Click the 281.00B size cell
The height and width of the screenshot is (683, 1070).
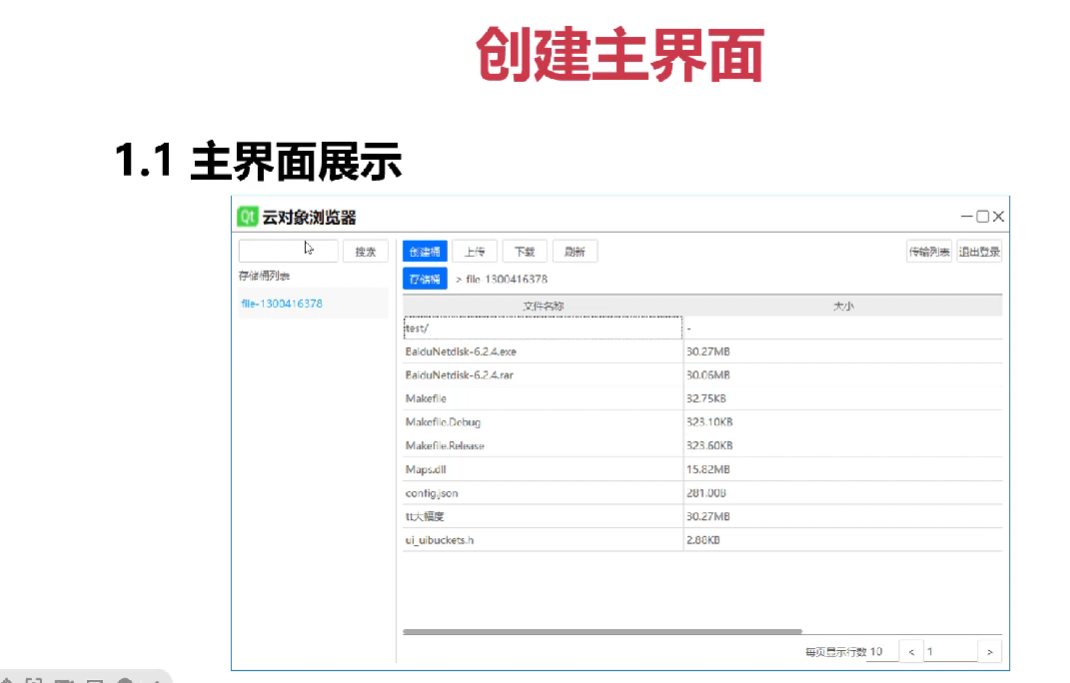coord(843,493)
